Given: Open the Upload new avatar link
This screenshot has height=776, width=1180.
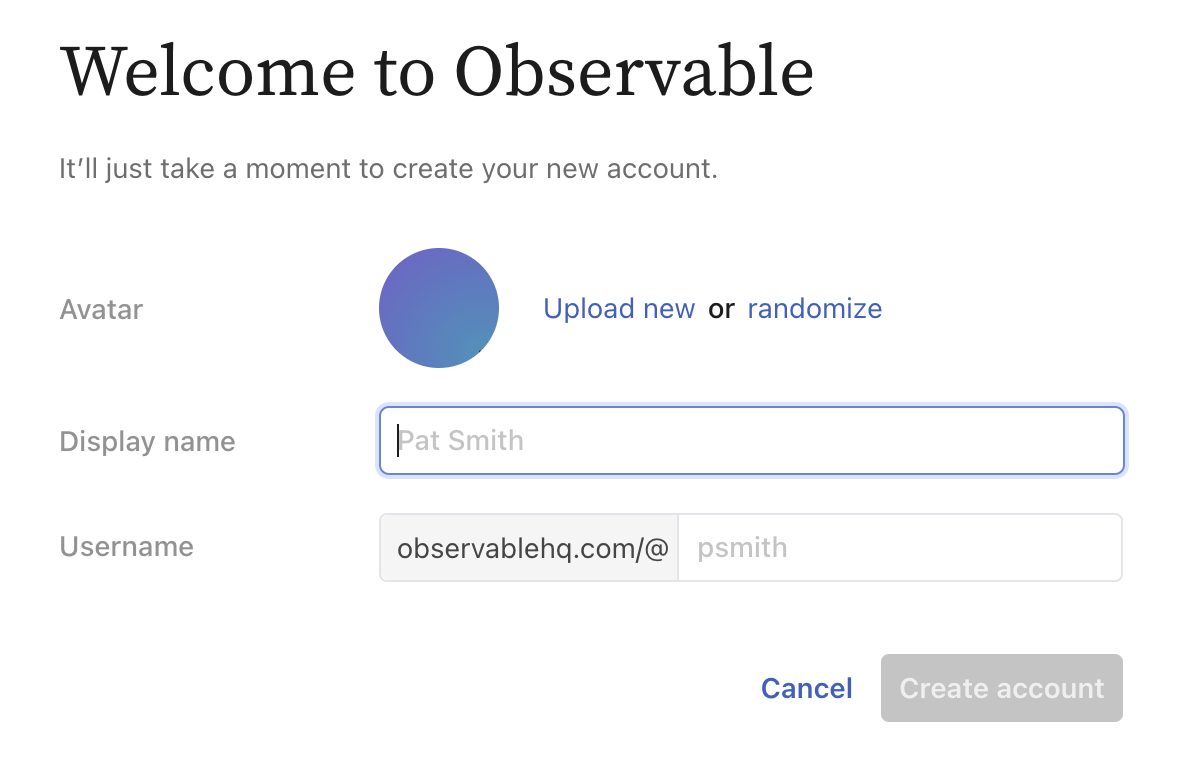Looking at the screenshot, I should pos(619,309).
